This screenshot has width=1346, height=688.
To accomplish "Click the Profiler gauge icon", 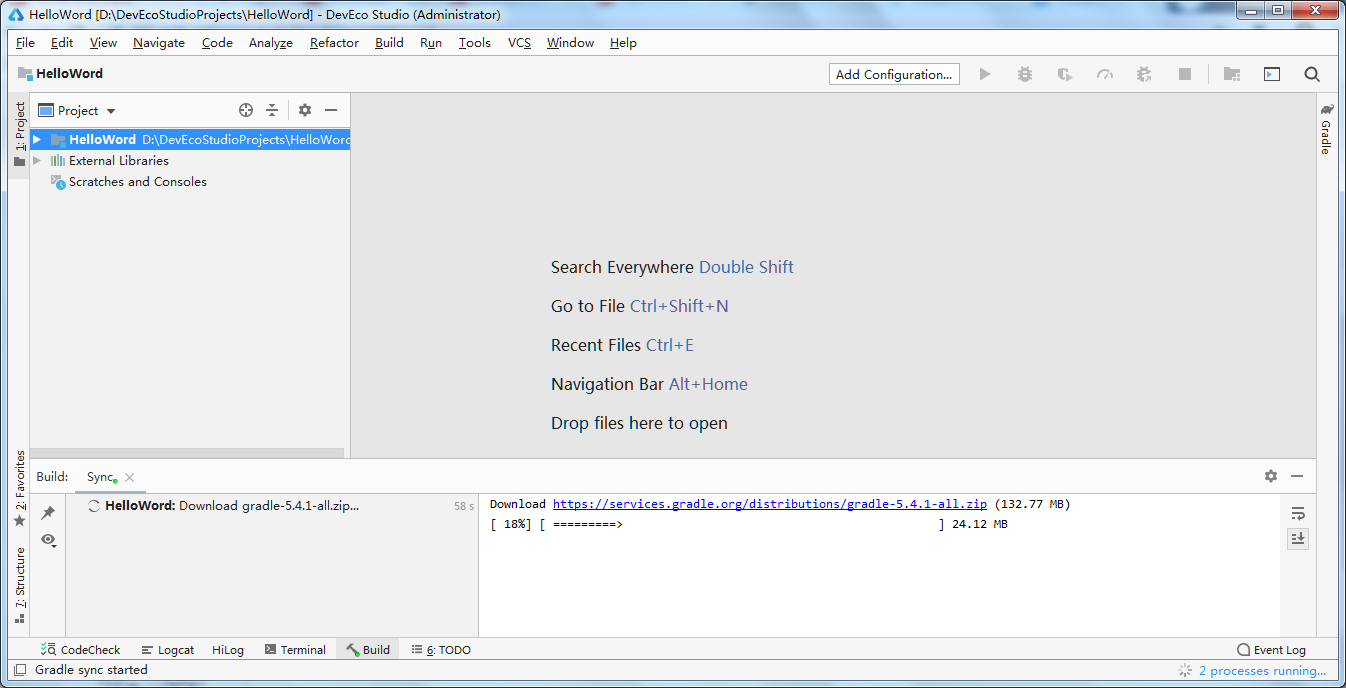I will click(1105, 74).
